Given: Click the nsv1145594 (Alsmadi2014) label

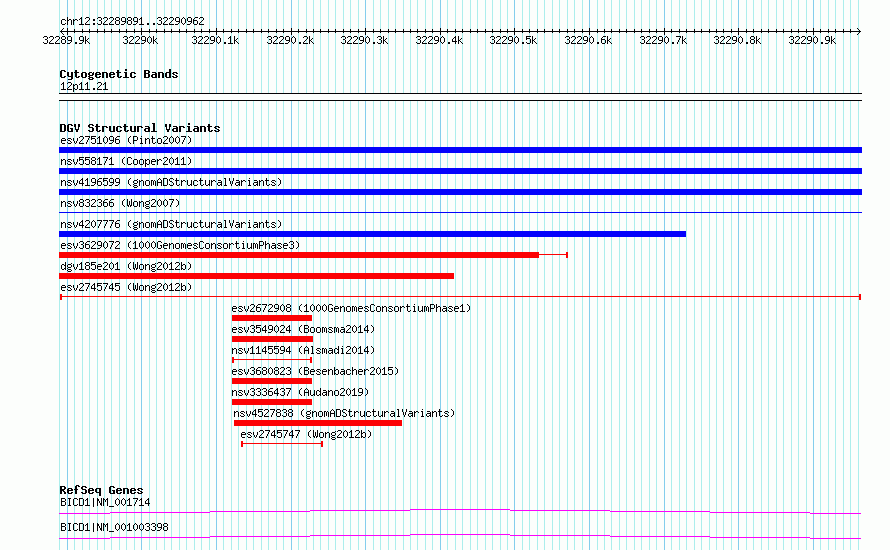Looking at the screenshot, I should pos(303,350).
